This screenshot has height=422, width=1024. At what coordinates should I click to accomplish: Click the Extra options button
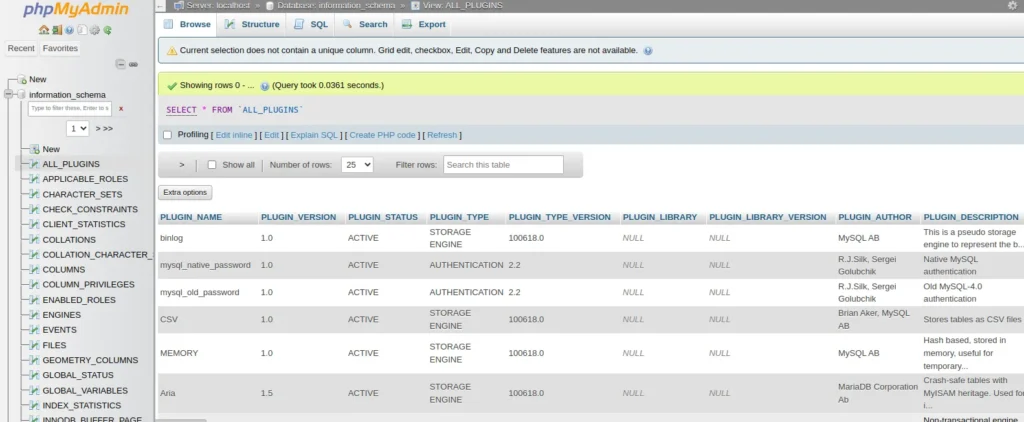click(185, 193)
